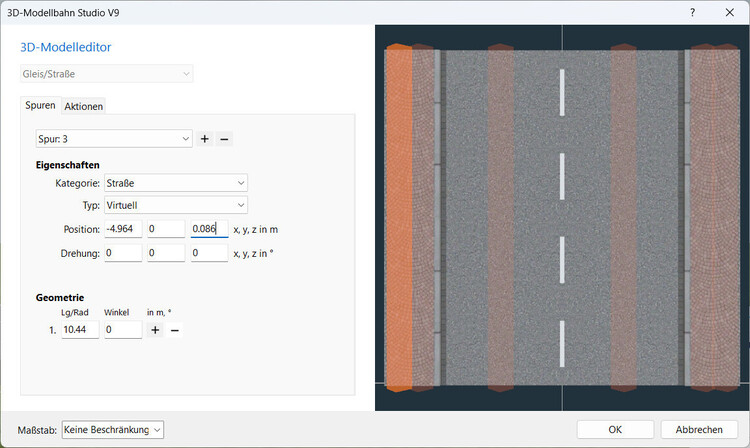Viewport: 750px width, 448px height.
Task: Open the disabled Gleis/Straße dropdown
Action: coord(106,74)
